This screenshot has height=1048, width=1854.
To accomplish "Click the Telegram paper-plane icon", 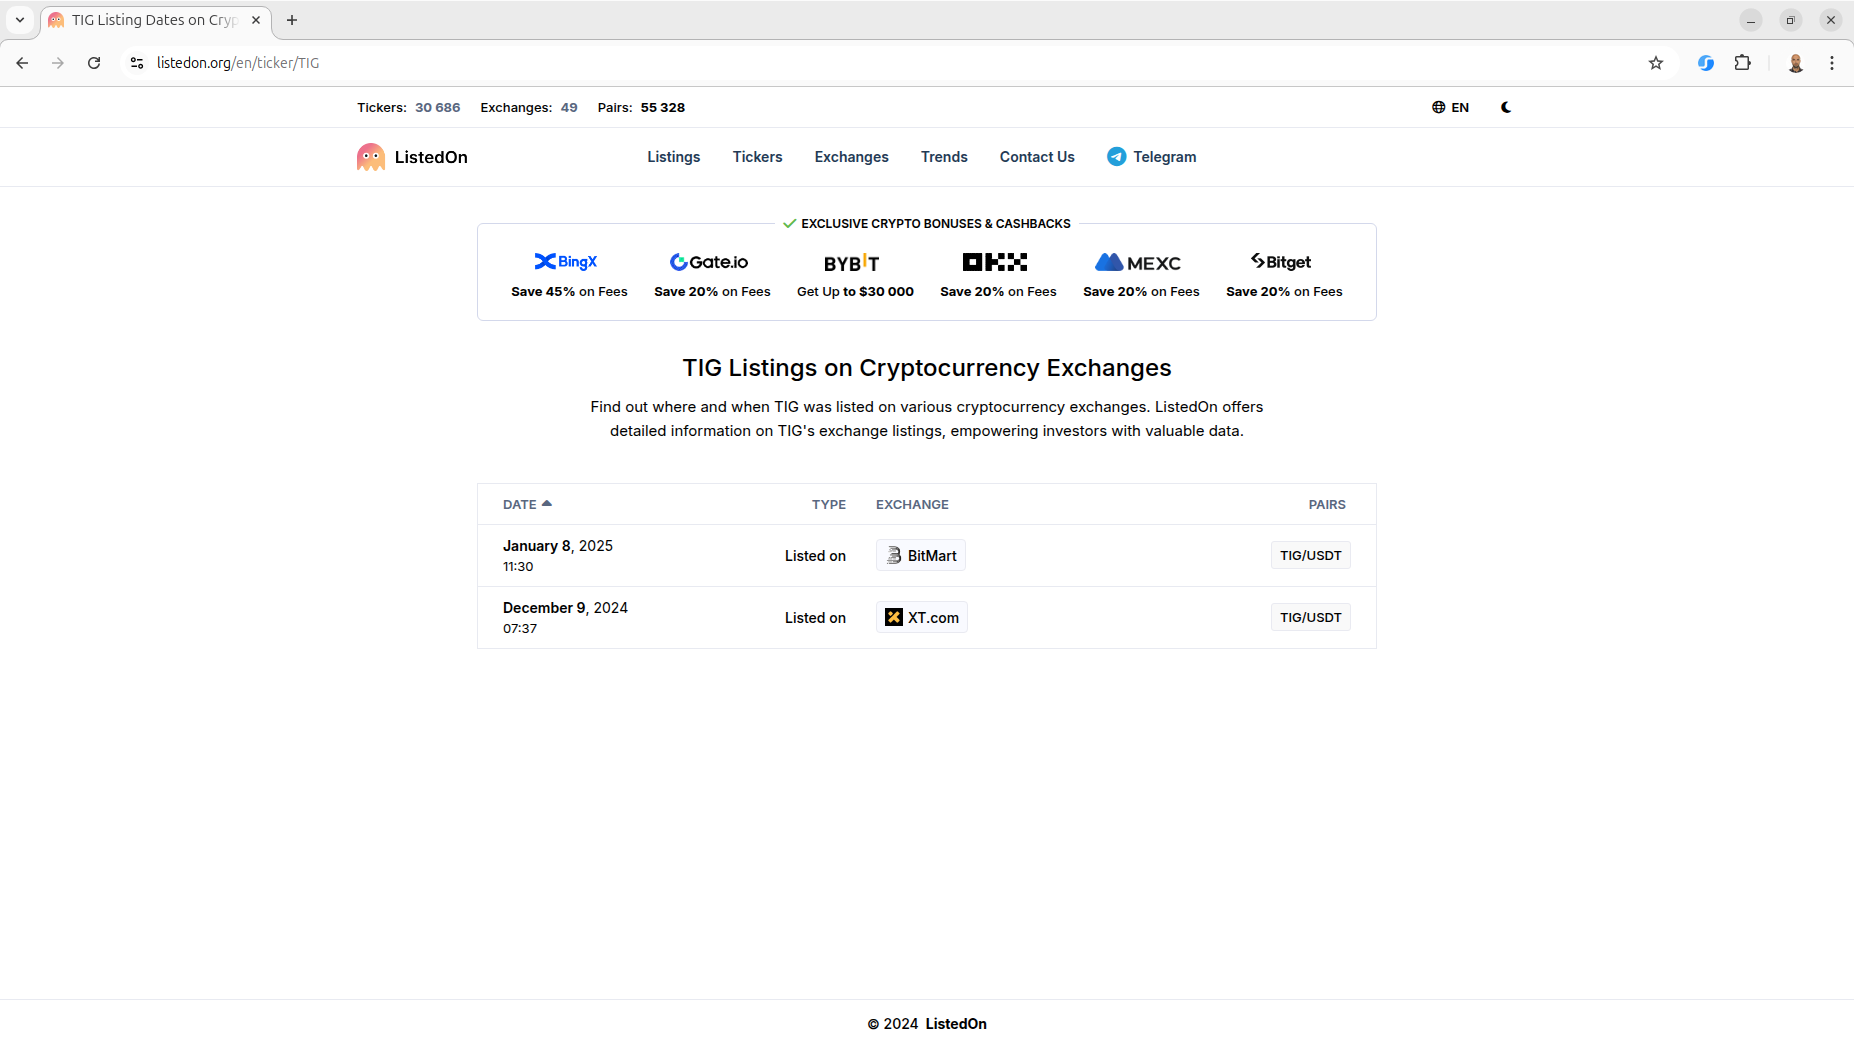I will coord(1116,157).
